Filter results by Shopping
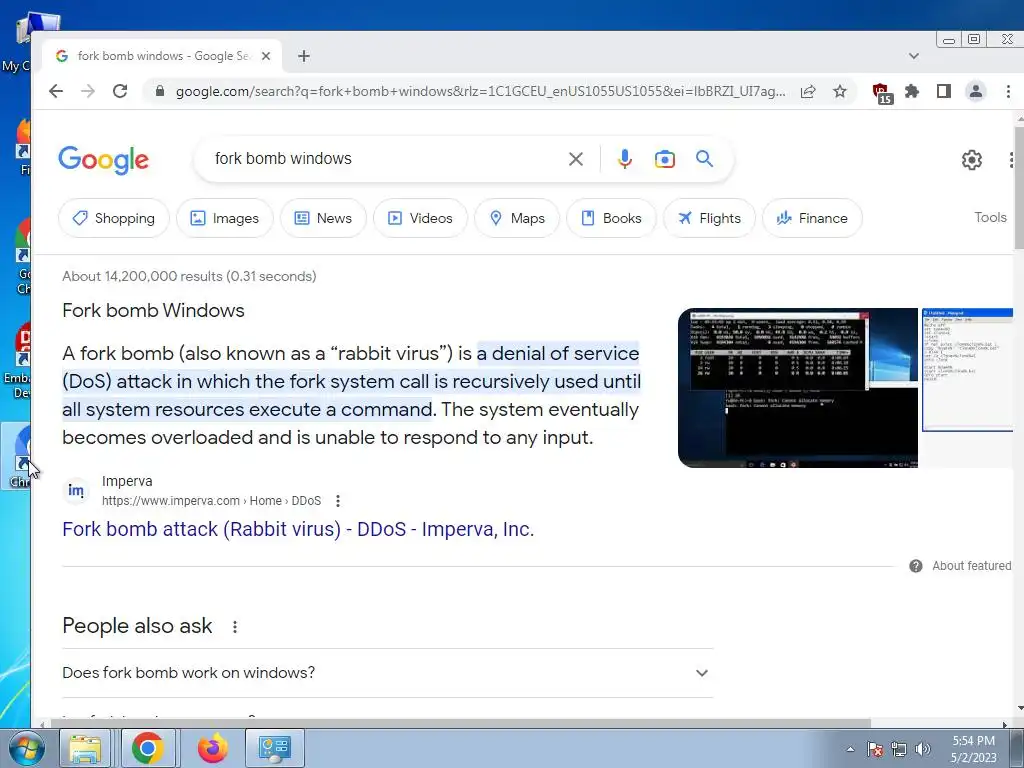The image size is (1024, 768). point(114,218)
